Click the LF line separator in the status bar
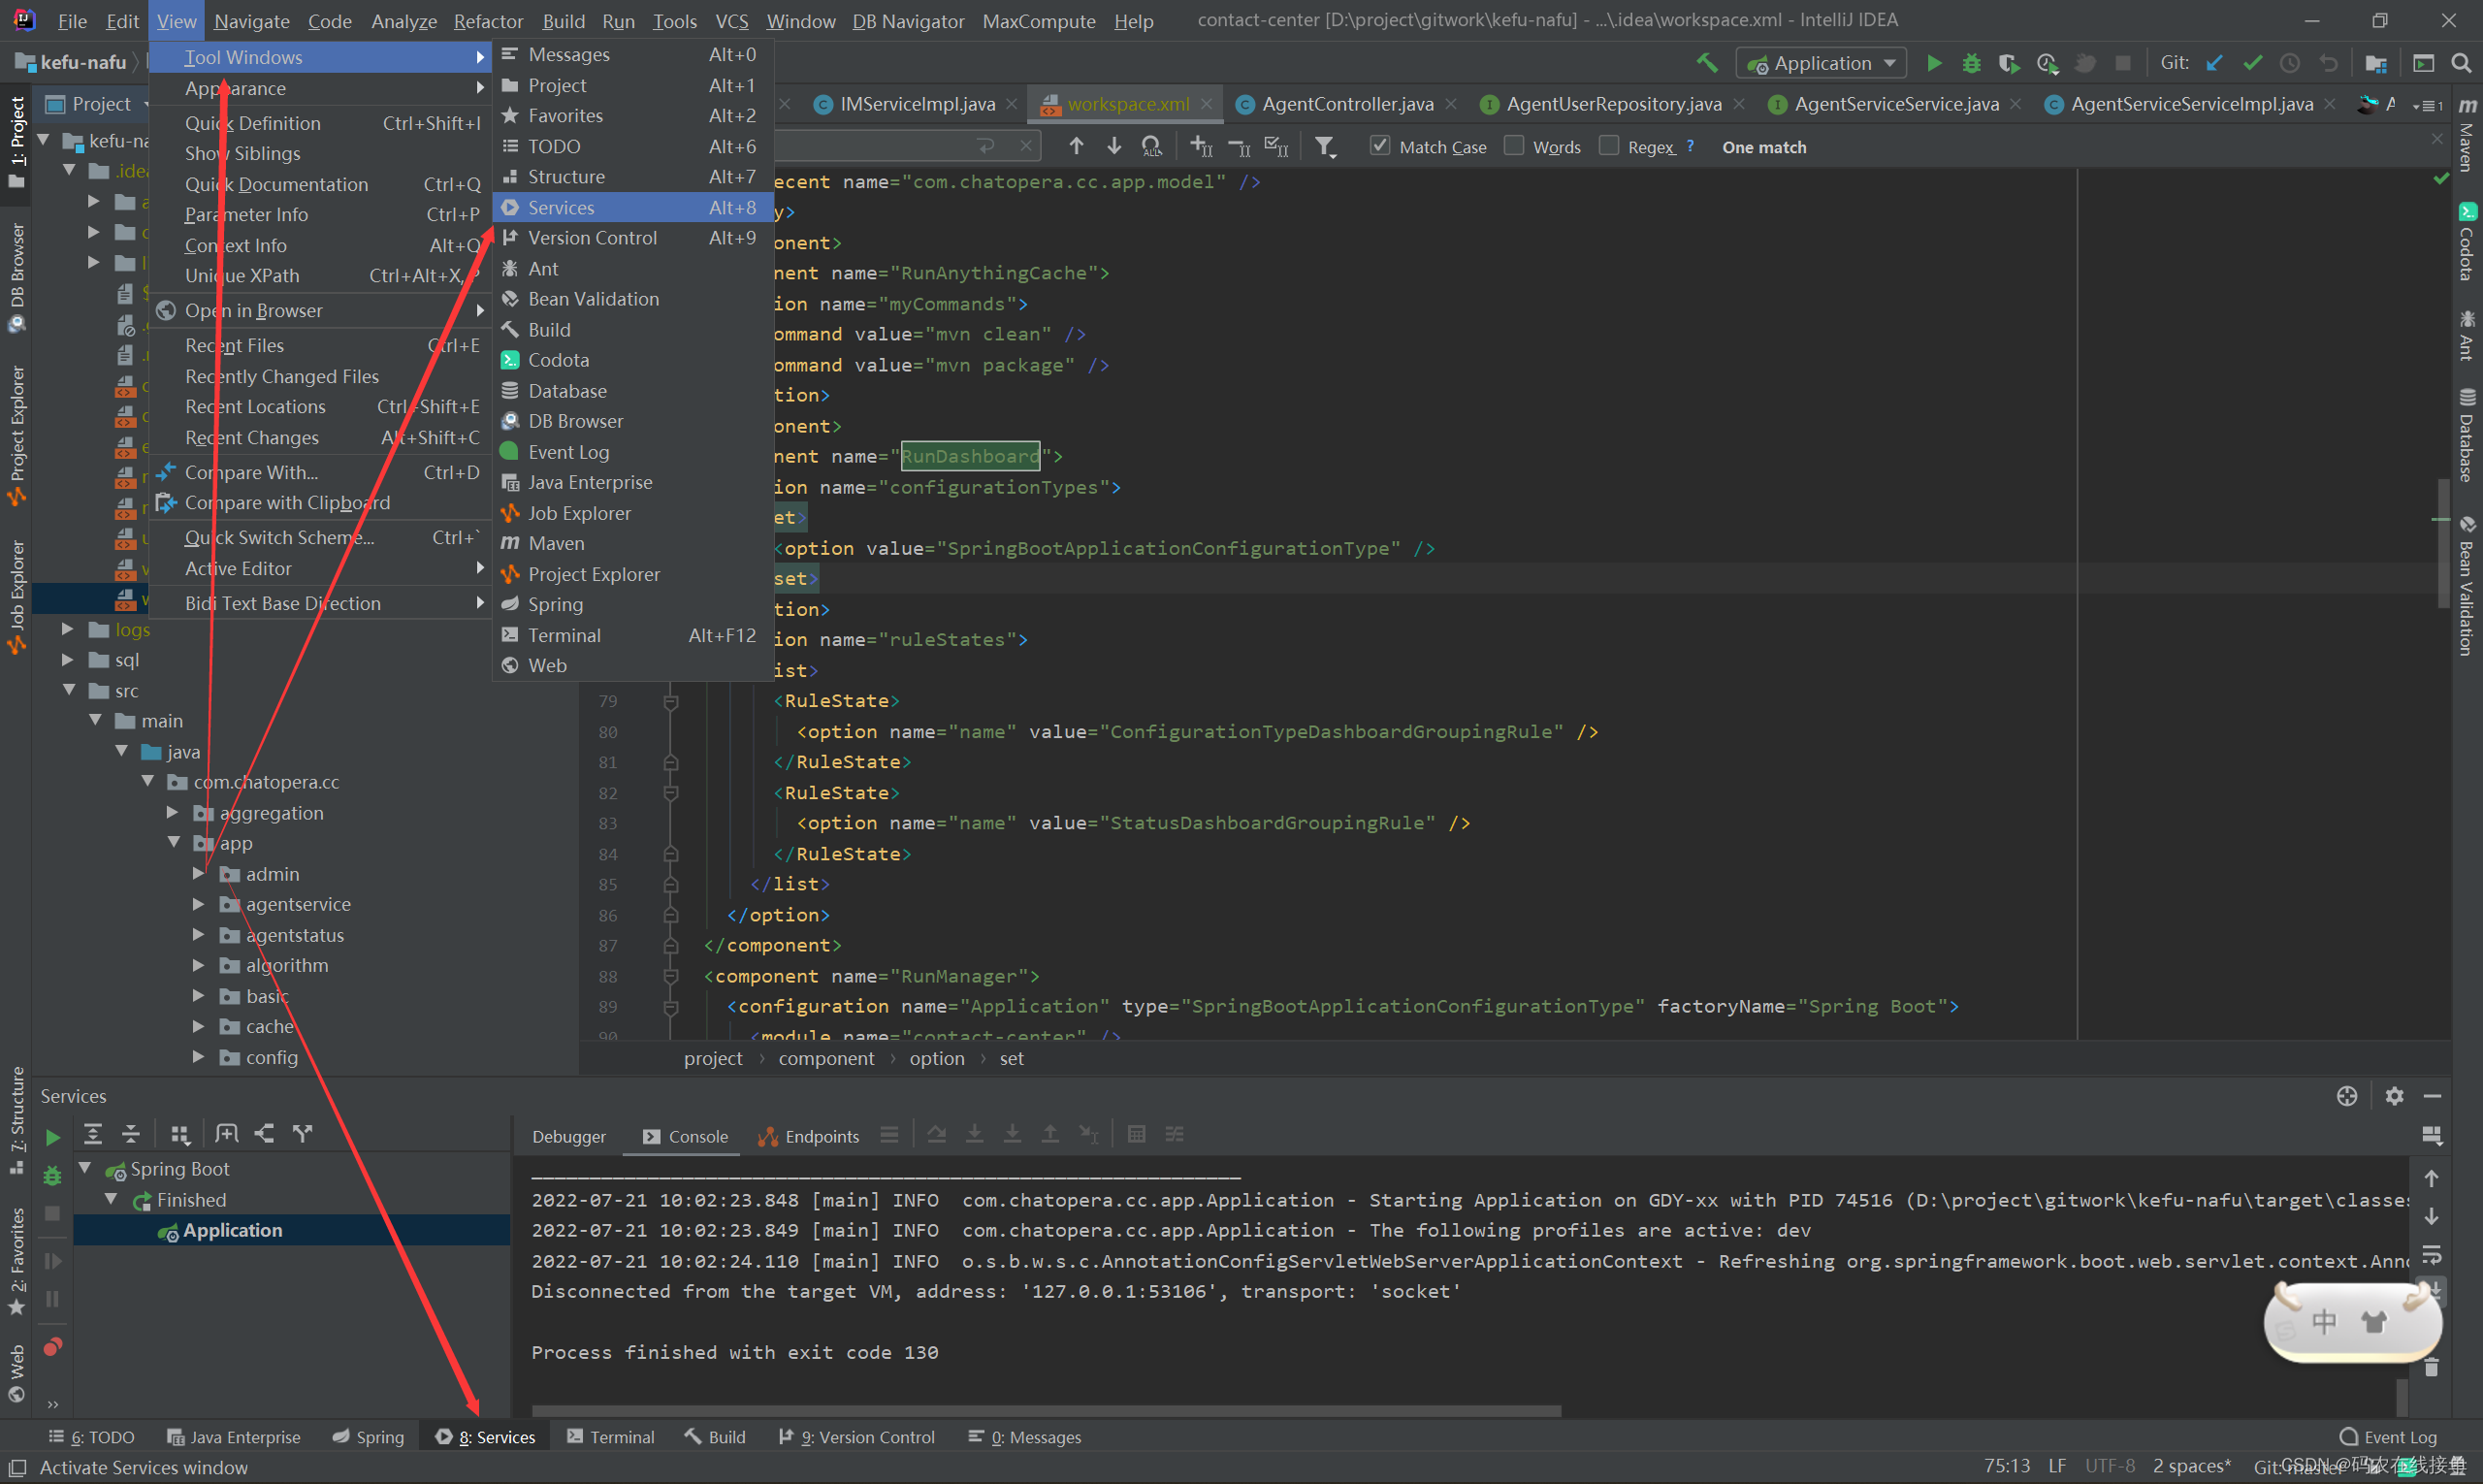2483x1484 pixels. click(x=2057, y=1466)
